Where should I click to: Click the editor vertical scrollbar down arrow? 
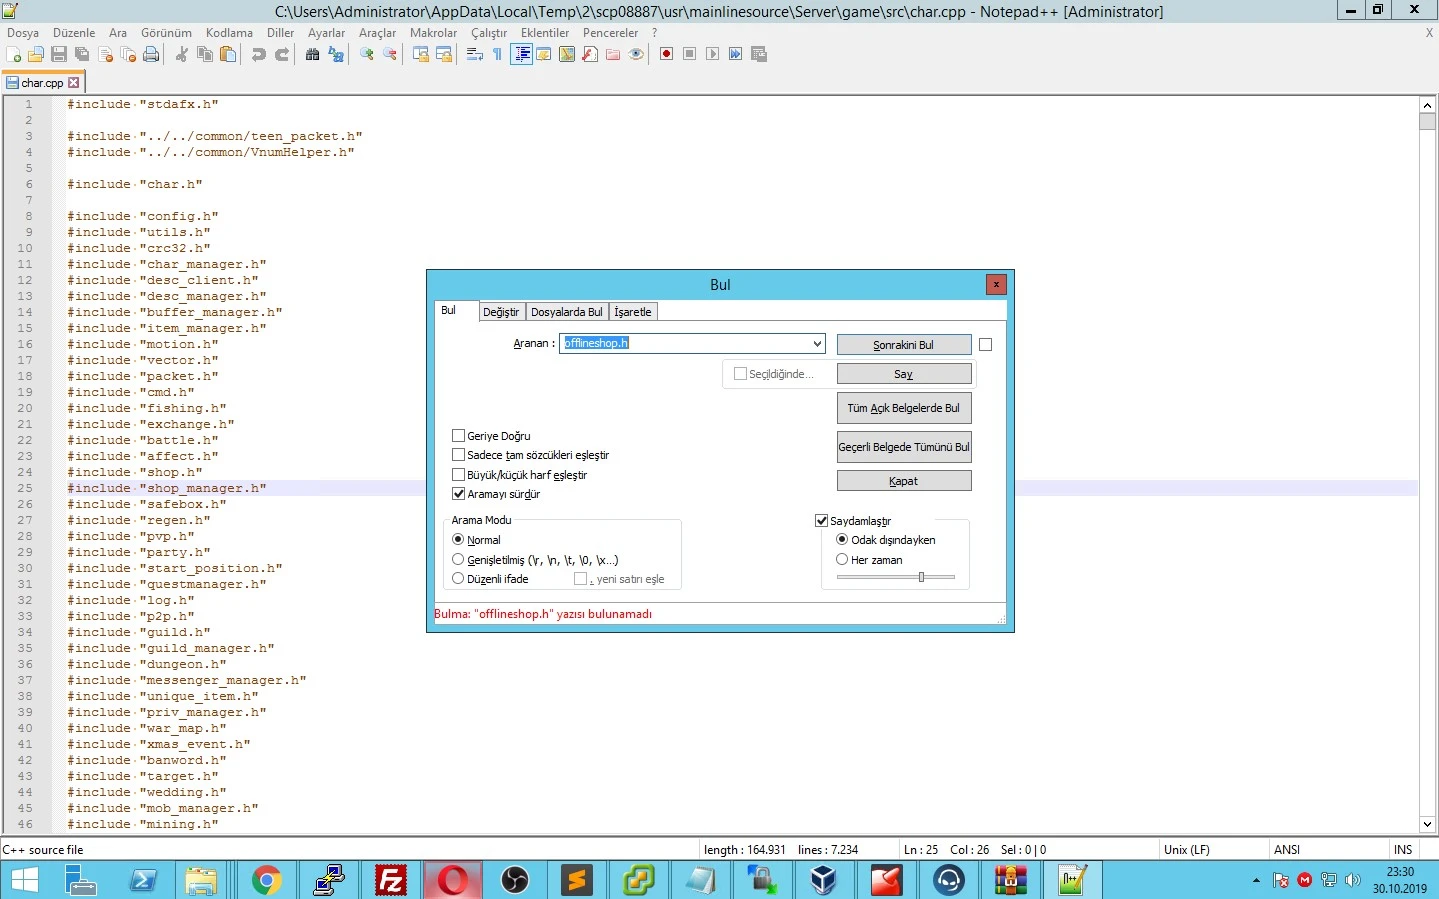[1427, 825]
